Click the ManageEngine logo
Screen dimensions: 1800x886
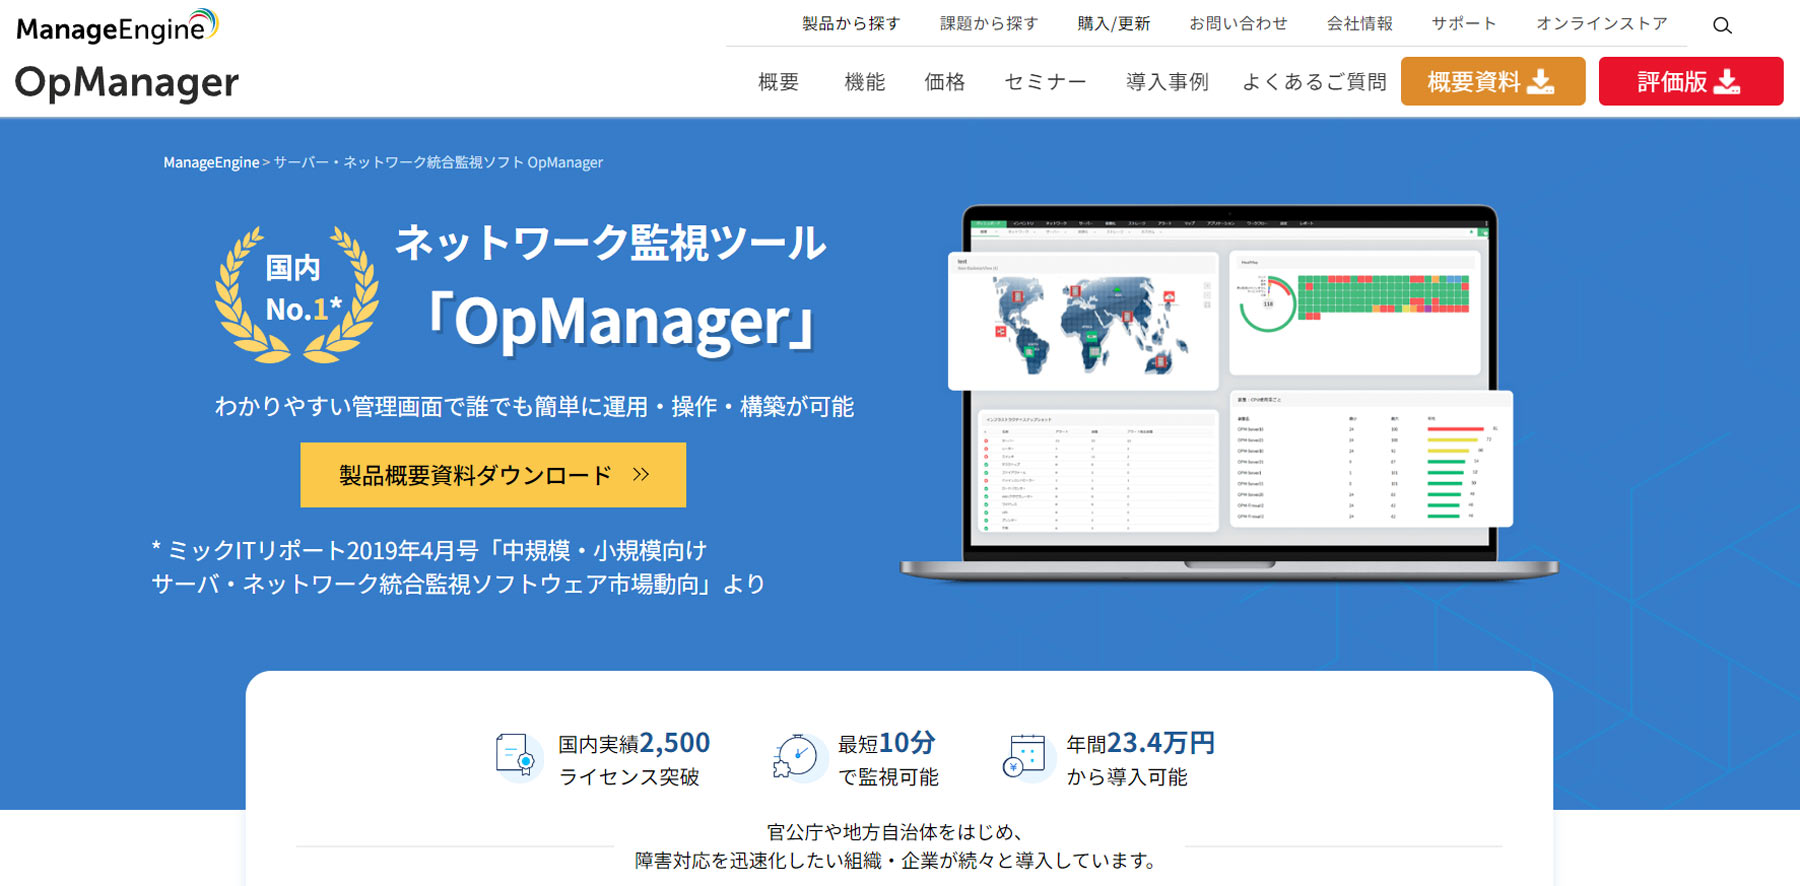117,27
